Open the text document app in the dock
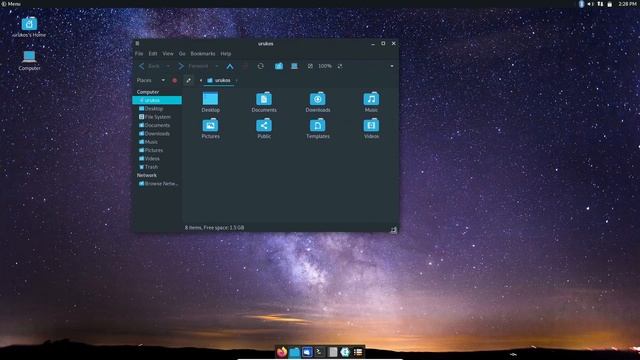640x360 pixels. (x=333, y=352)
